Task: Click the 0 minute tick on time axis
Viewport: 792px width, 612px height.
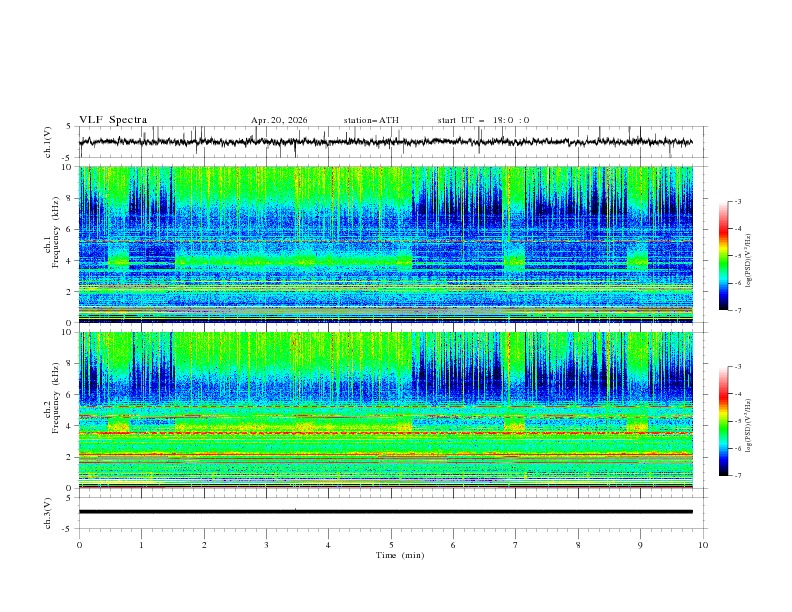Action: coord(79,545)
